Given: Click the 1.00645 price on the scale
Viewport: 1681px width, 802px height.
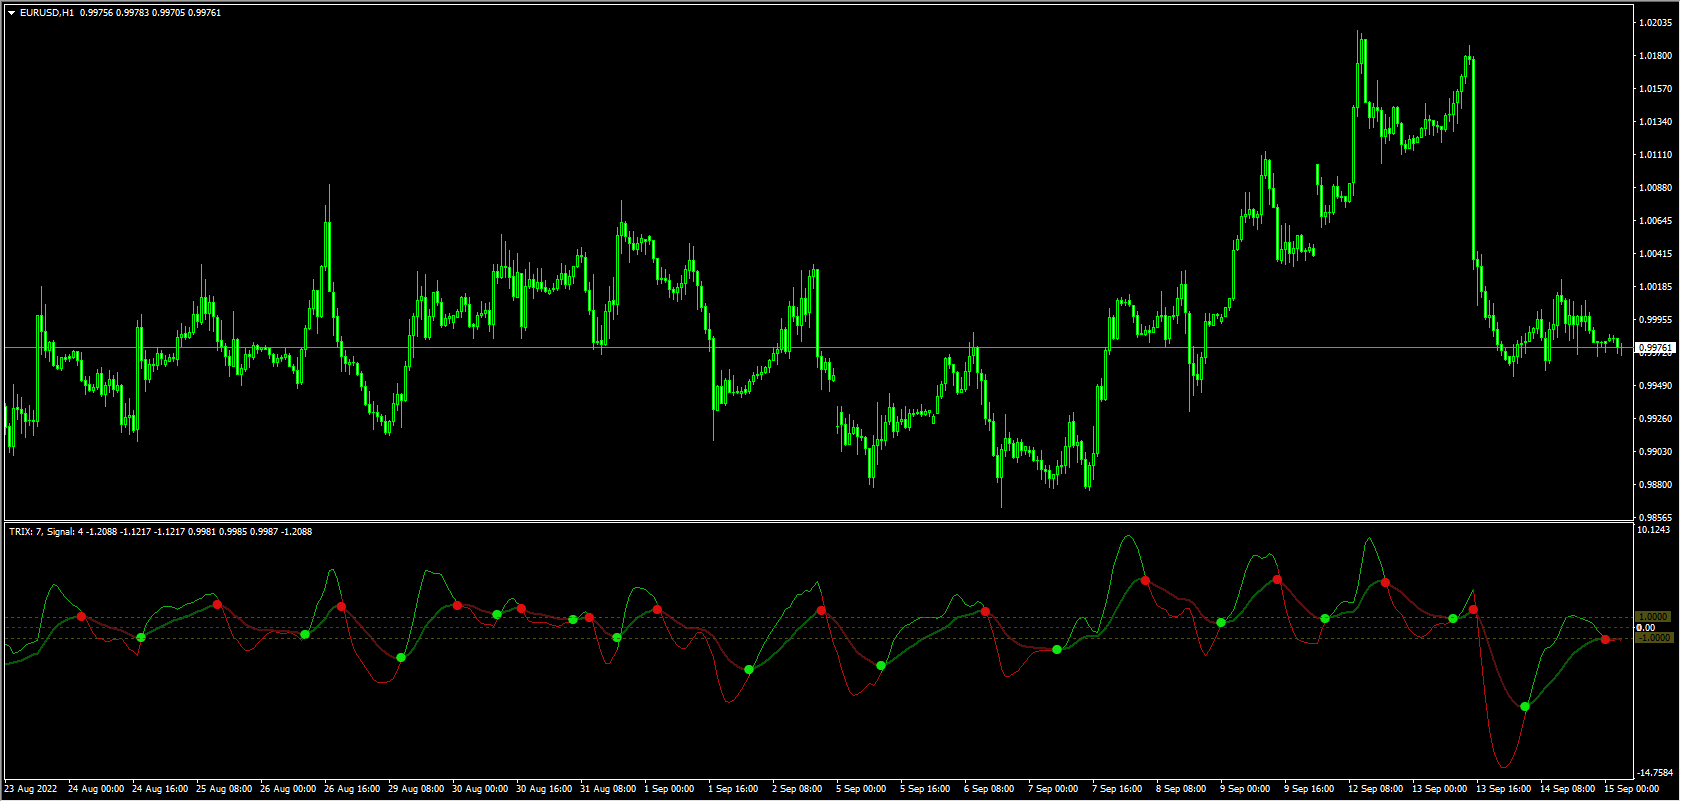Looking at the screenshot, I should (x=1655, y=220).
